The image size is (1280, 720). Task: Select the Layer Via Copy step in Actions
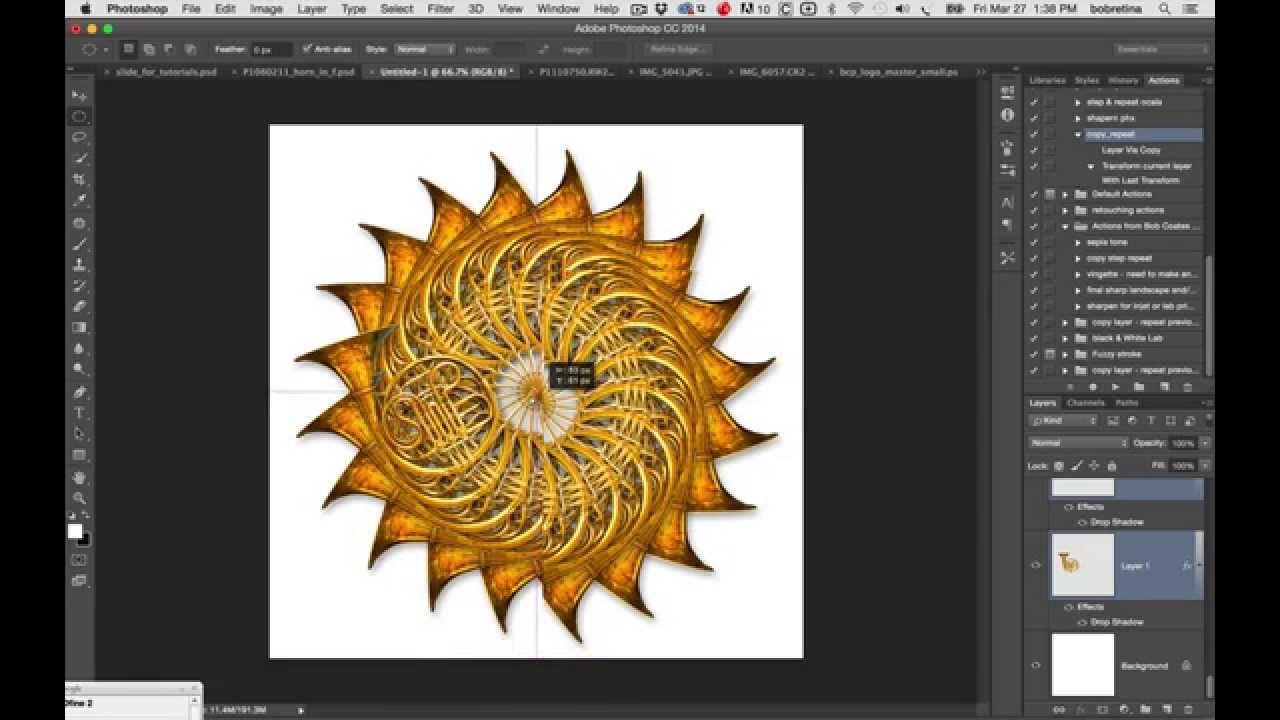[1131, 150]
